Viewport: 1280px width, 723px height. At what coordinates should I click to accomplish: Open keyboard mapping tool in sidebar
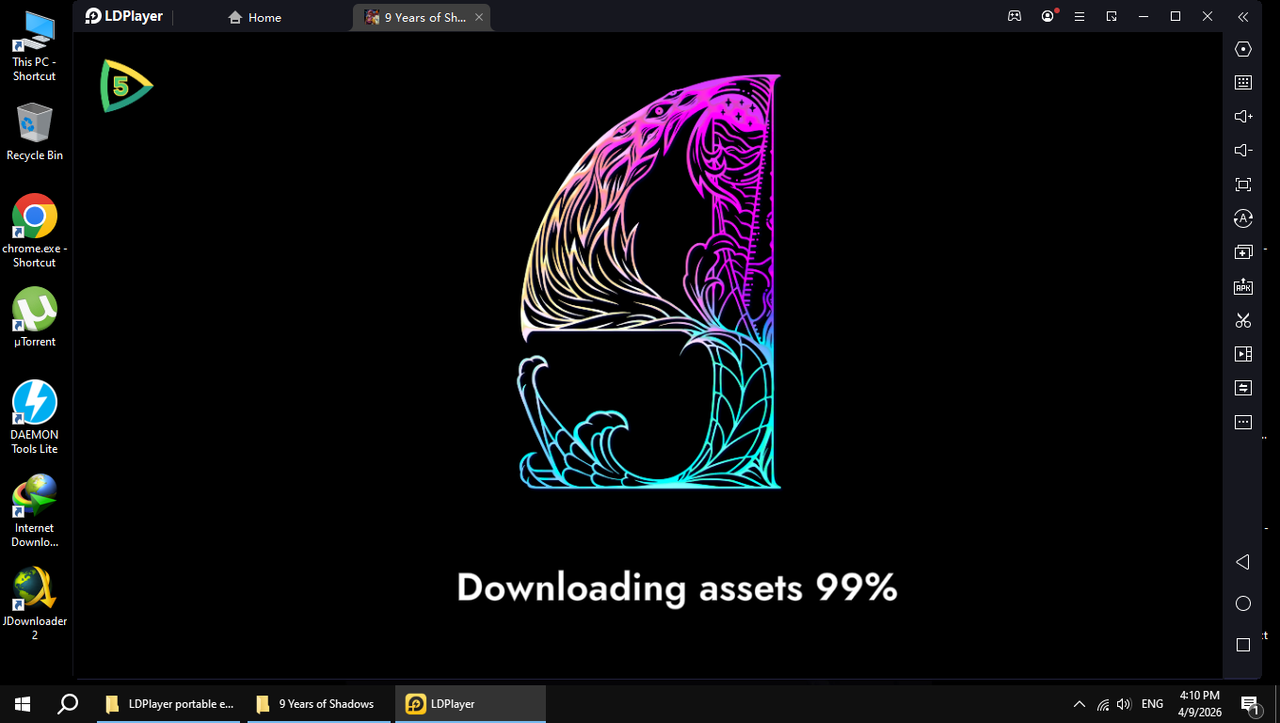pyautogui.click(x=1243, y=83)
